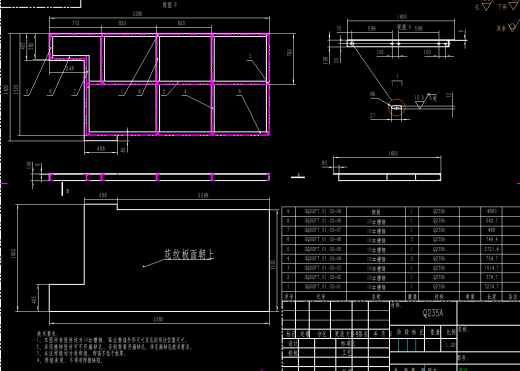Click the 760 vertical dimension beside the frame
The image size is (520, 371).
289,52
